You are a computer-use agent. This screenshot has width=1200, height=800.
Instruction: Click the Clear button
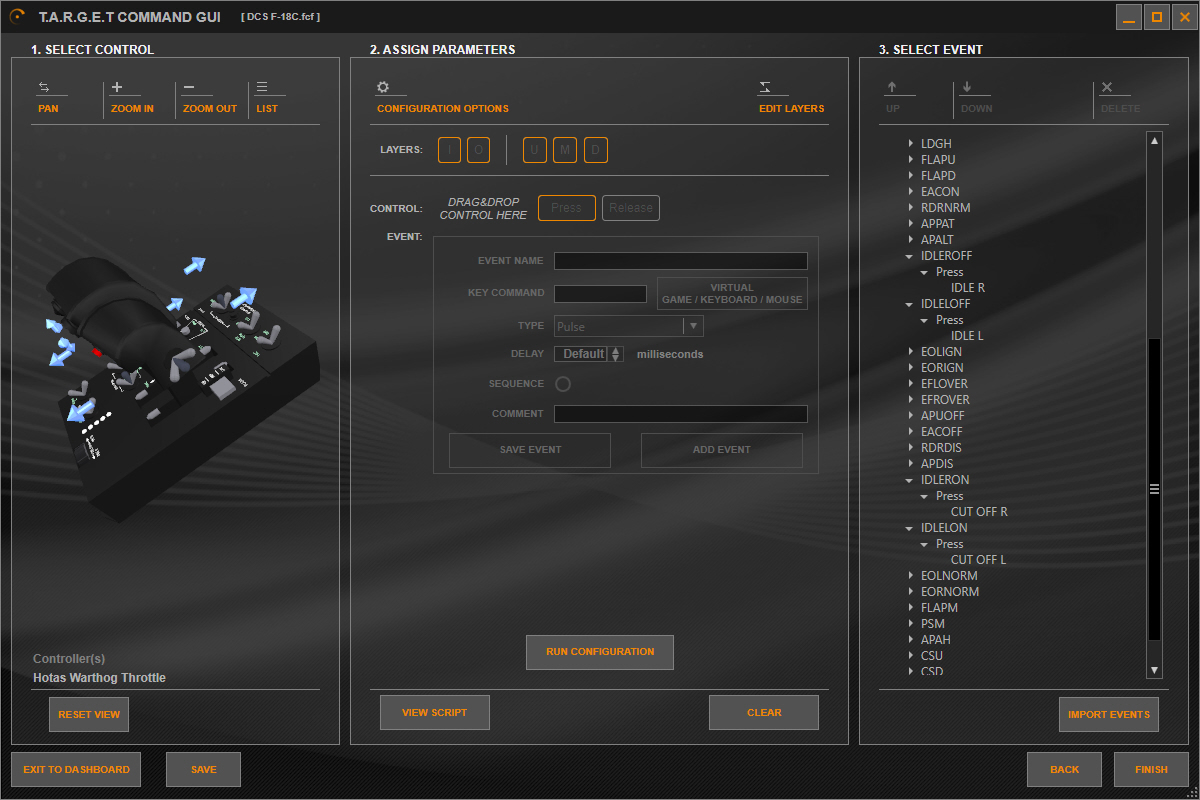coord(764,713)
